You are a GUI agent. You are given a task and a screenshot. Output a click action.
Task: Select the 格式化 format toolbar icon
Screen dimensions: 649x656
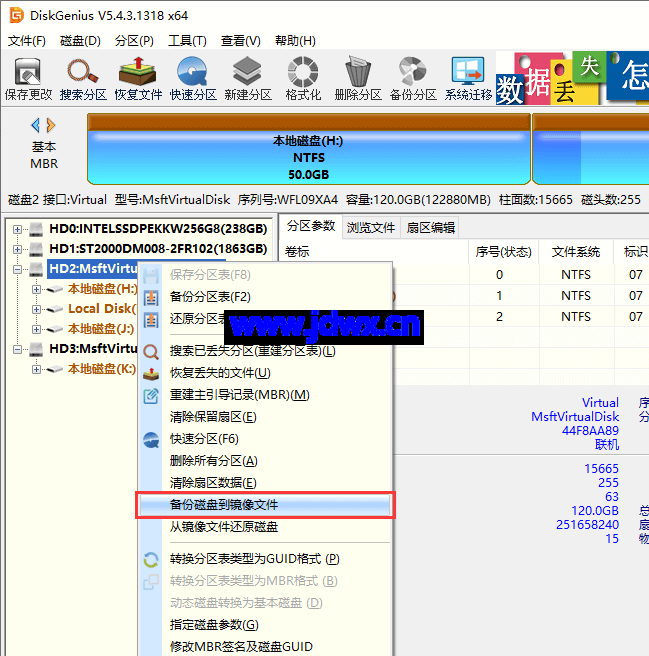click(x=303, y=79)
